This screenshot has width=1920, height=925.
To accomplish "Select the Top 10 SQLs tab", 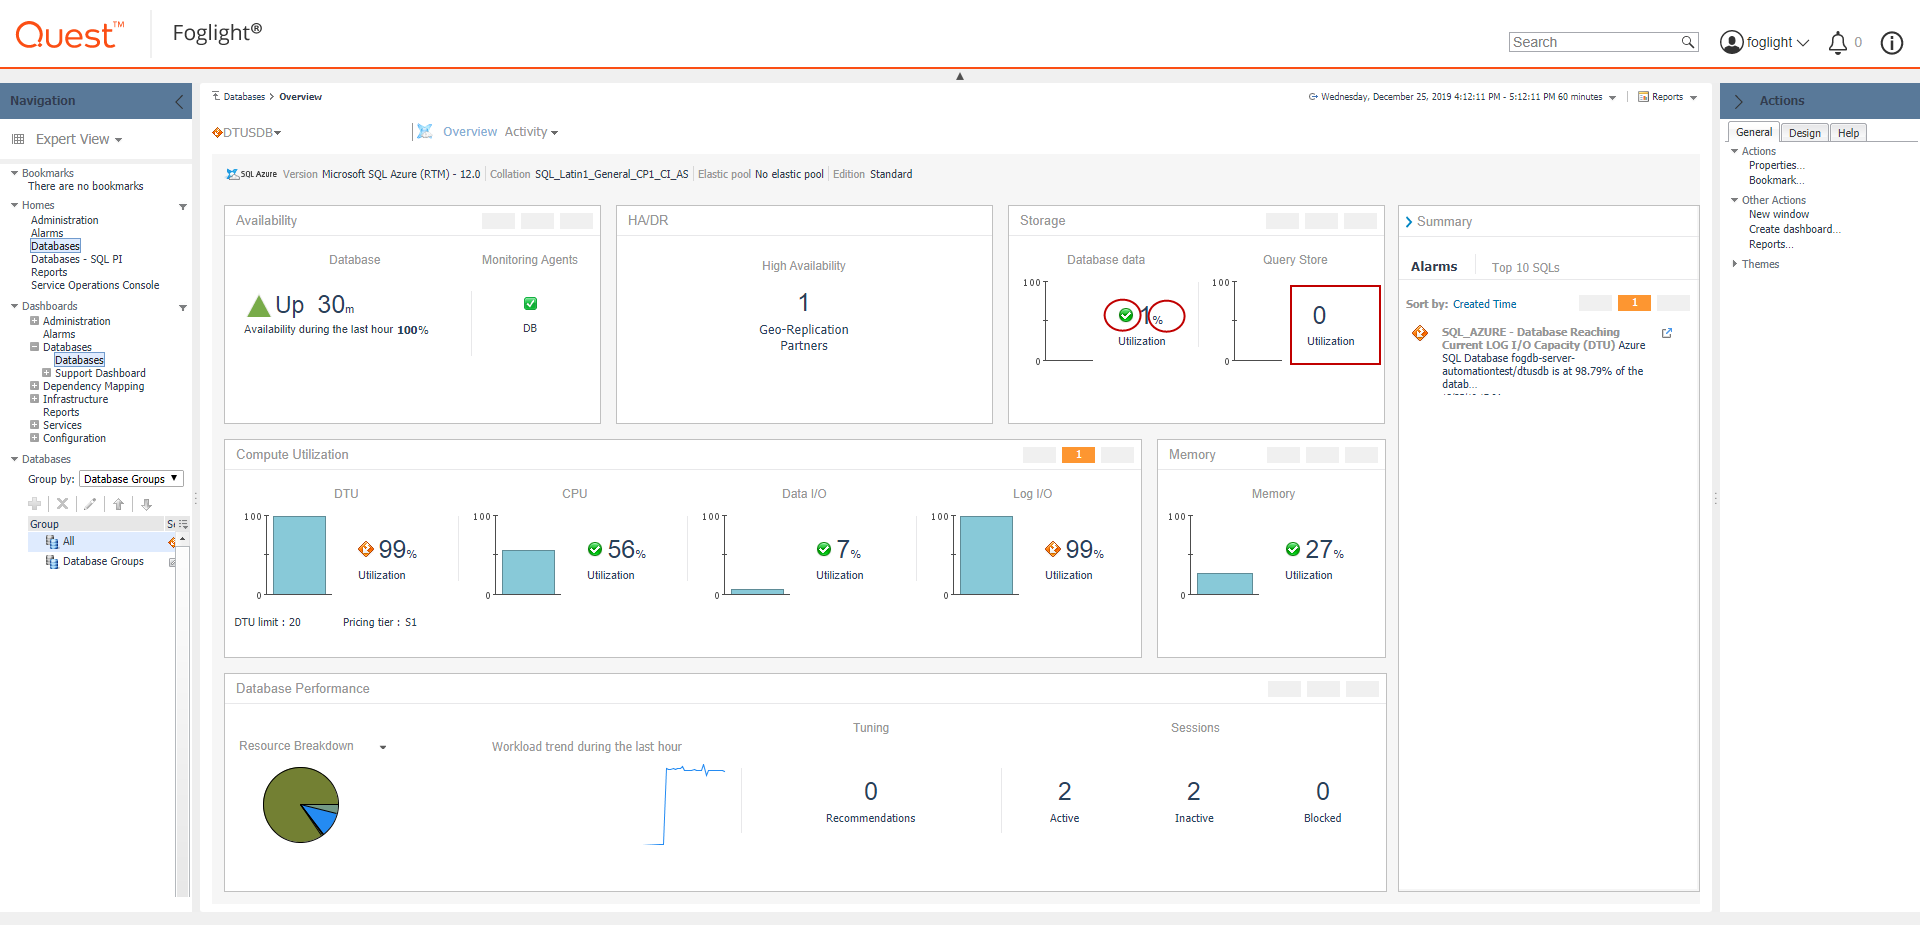I will pos(1526,267).
